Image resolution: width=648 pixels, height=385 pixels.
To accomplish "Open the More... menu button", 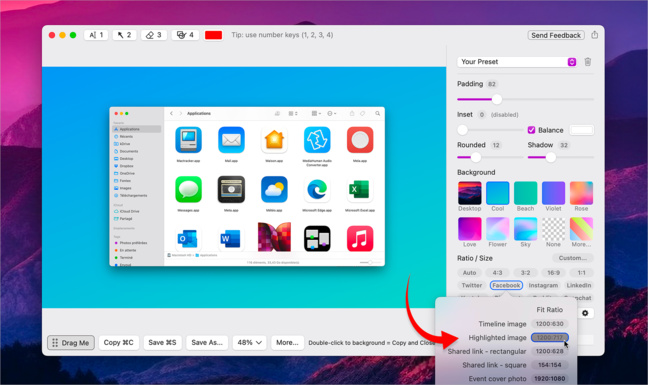I will (287, 342).
